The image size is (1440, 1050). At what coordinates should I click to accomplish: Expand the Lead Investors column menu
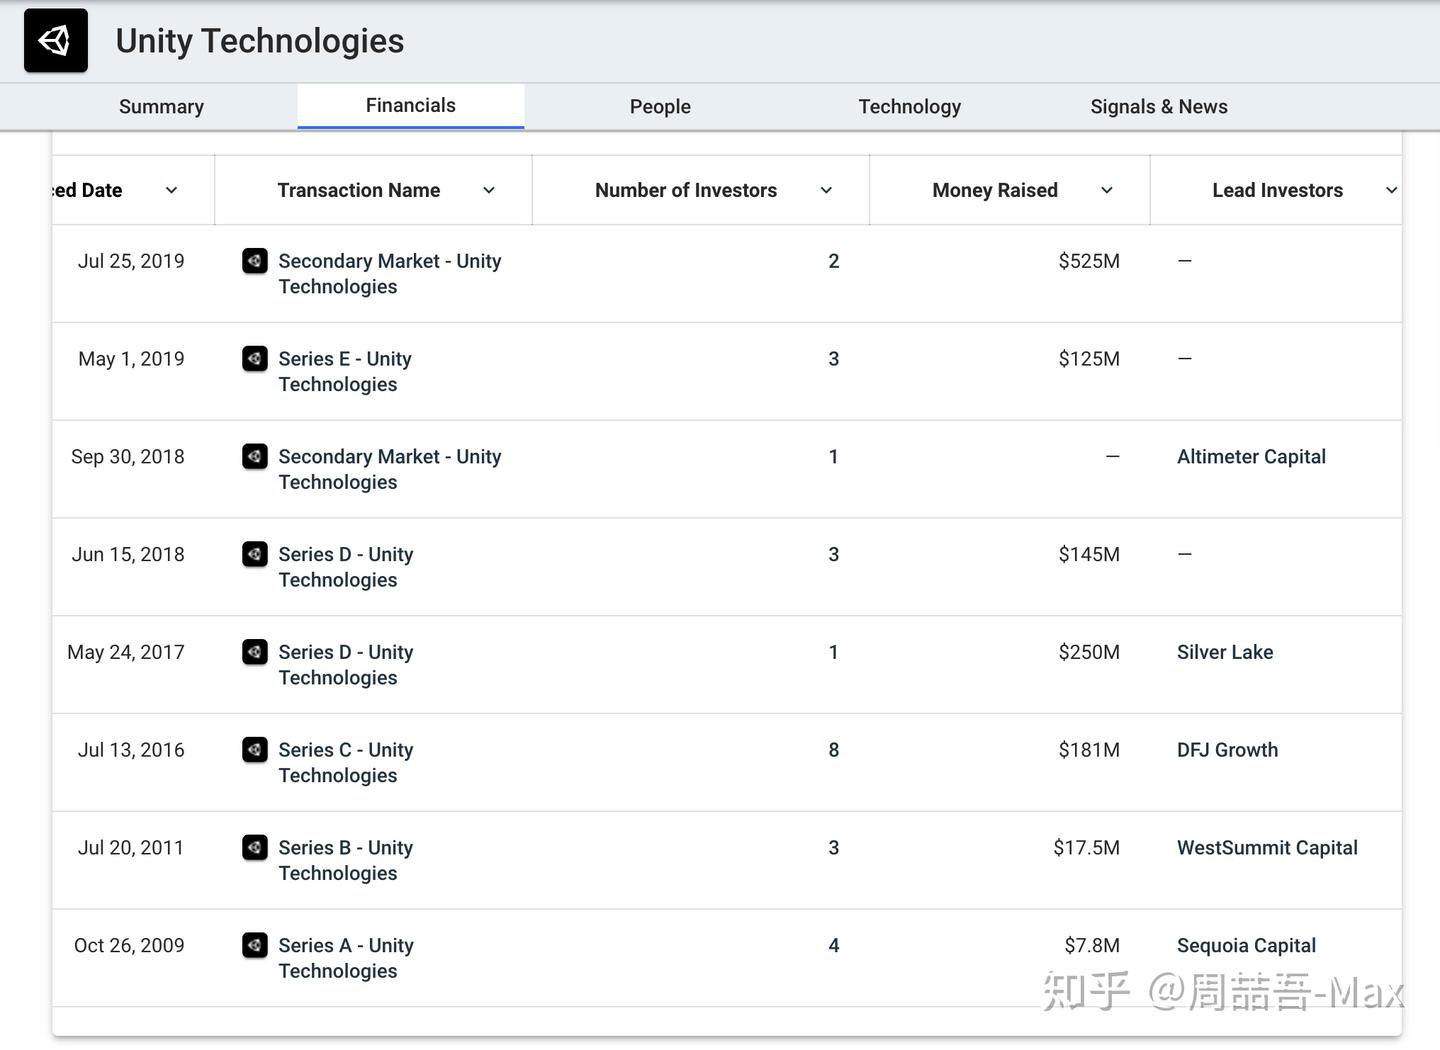(1391, 191)
